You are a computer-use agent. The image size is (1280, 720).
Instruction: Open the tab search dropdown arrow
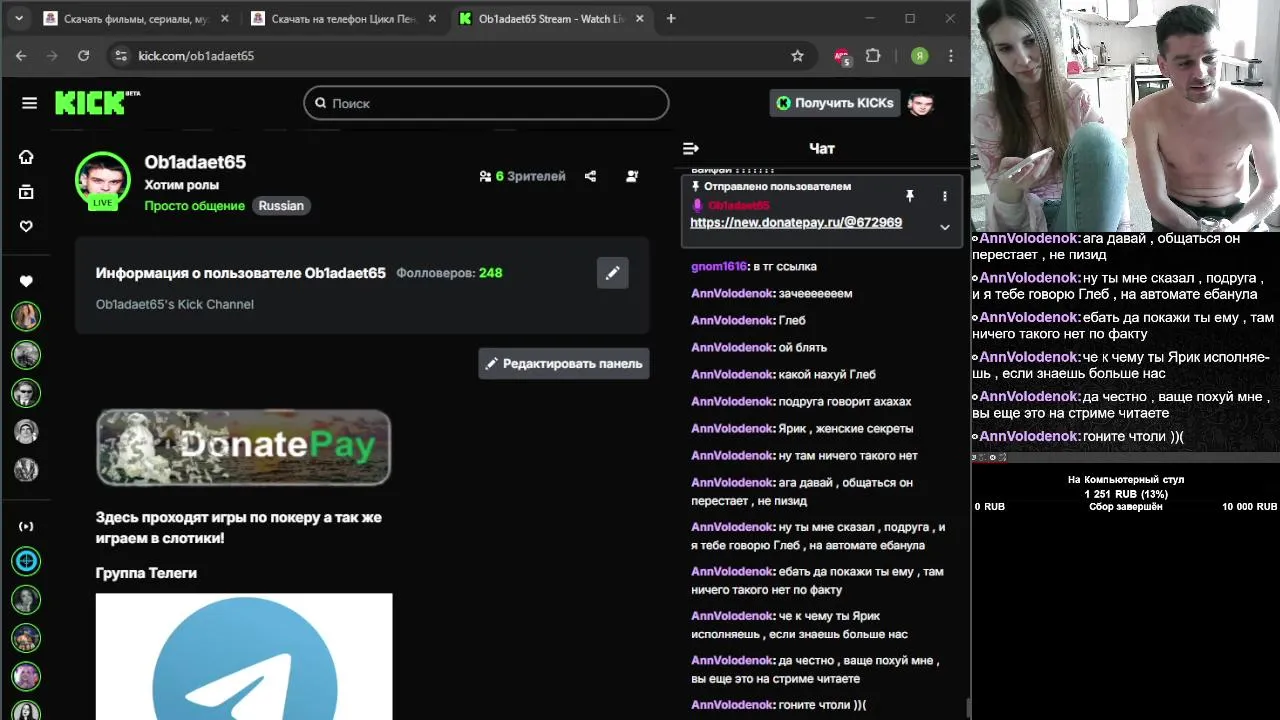pos(19,18)
